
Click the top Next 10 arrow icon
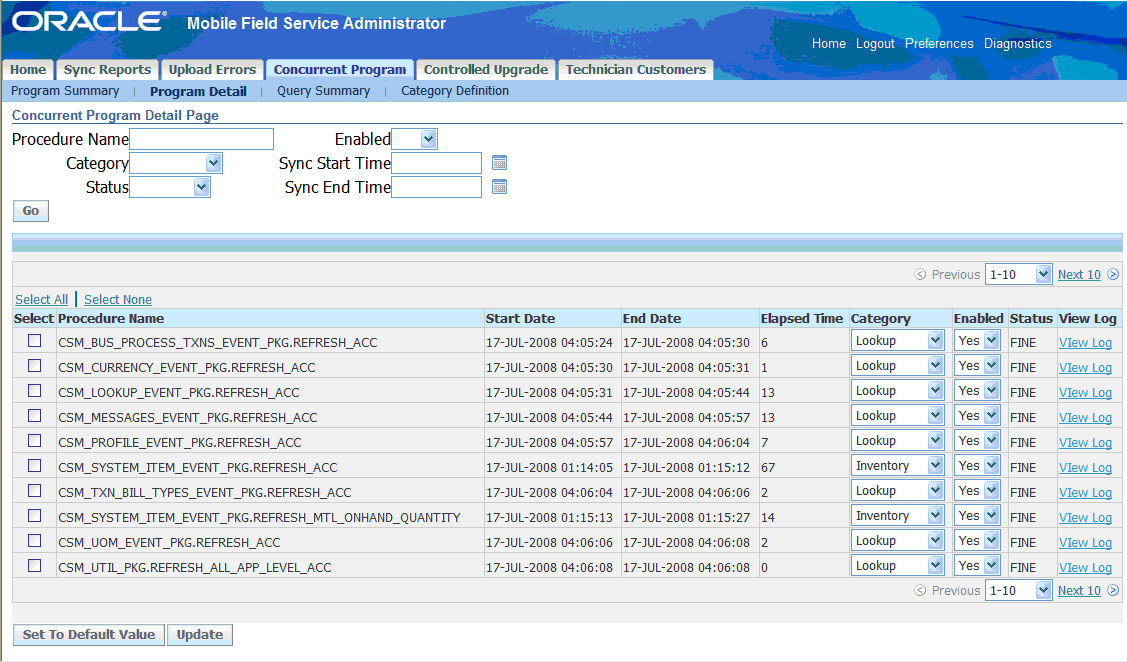point(1113,275)
